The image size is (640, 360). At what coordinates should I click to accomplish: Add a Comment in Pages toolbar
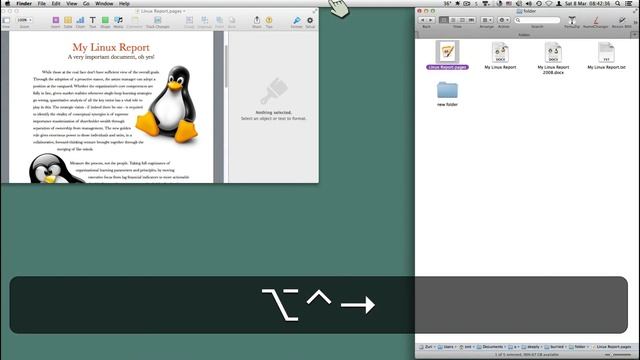tap(134, 22)
